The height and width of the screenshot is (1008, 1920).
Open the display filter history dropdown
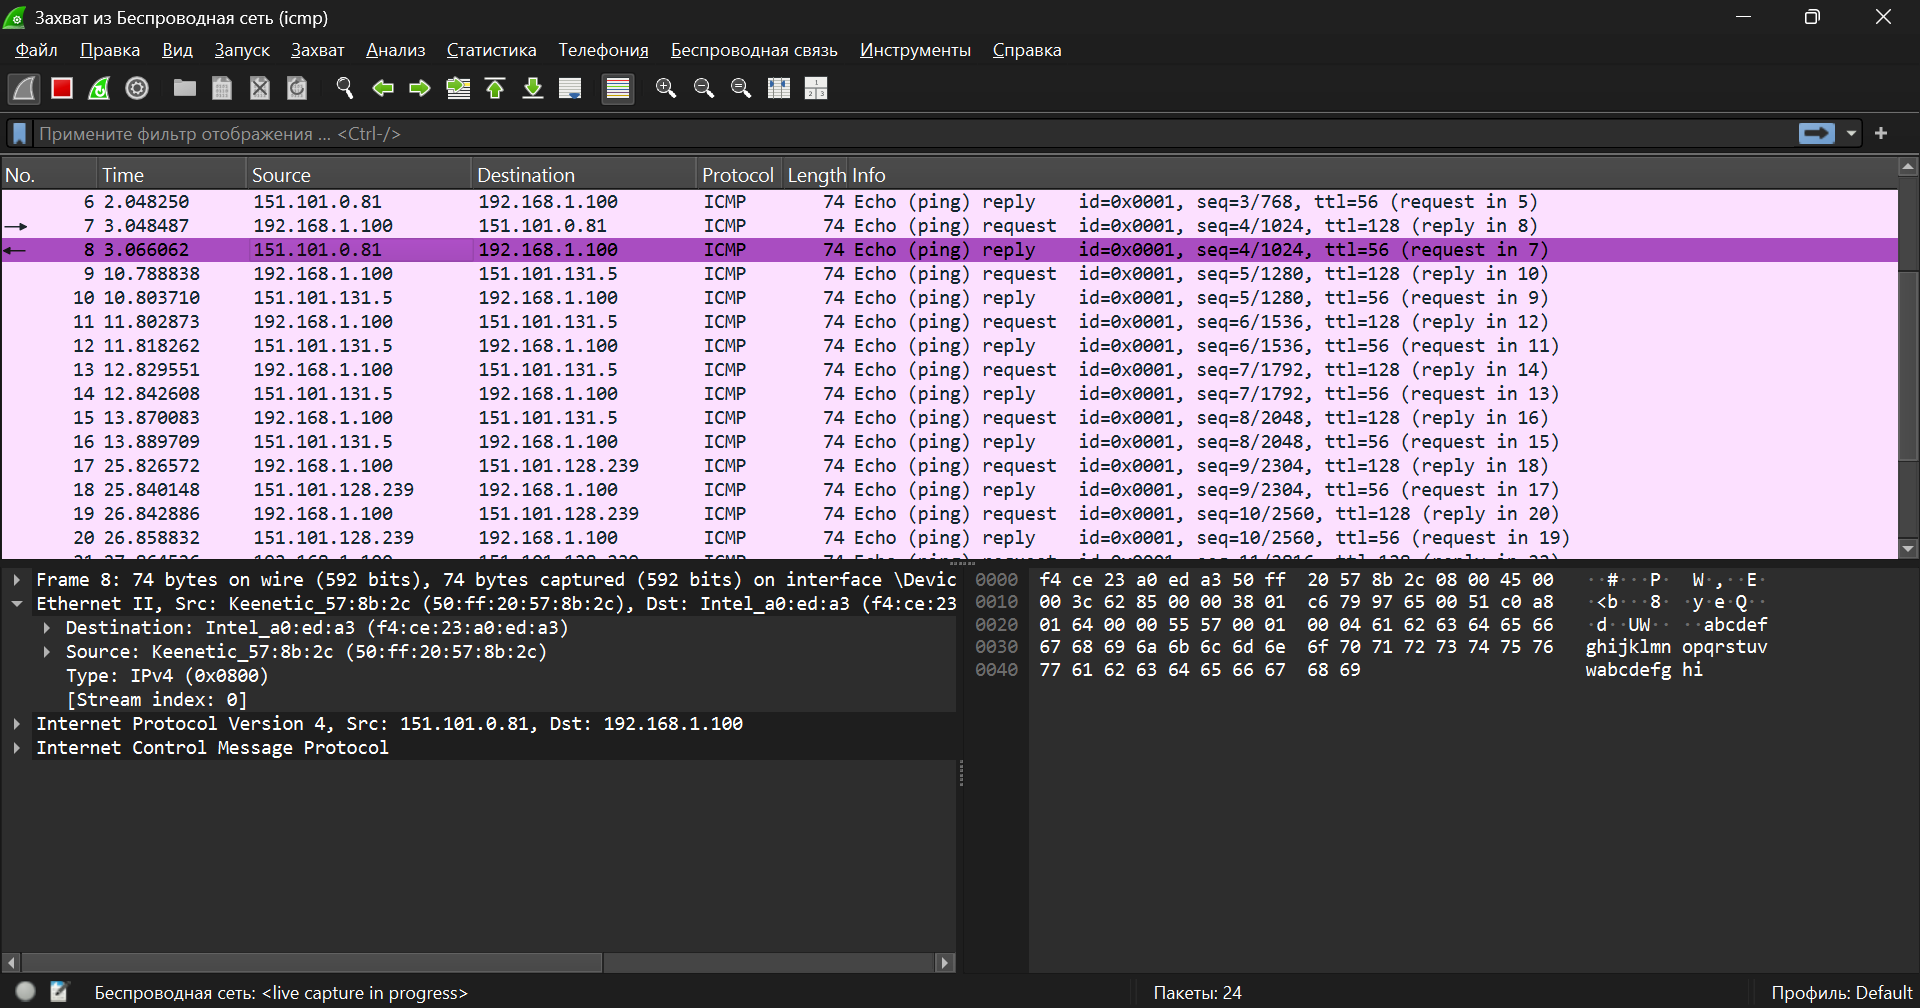1851,134
